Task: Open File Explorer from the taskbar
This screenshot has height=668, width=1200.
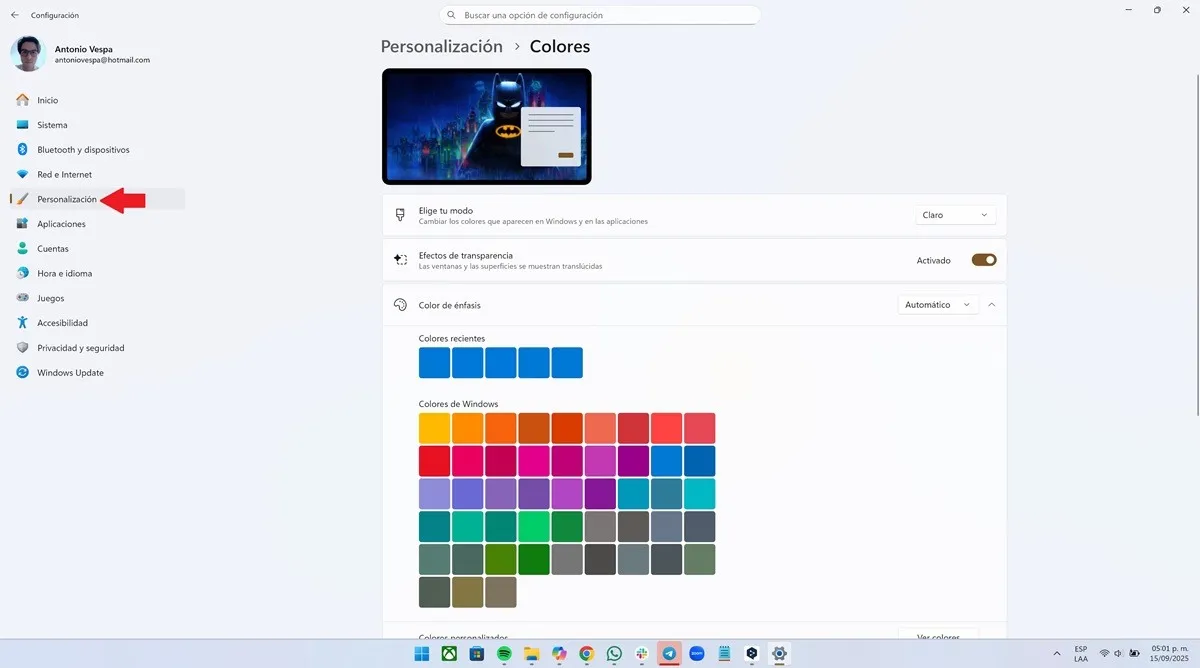Action: coord(531,654)
